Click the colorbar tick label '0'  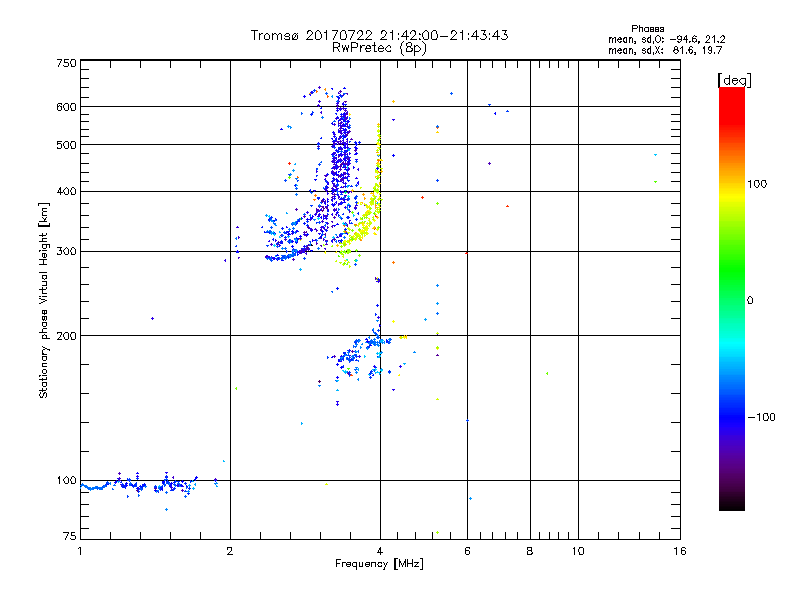pos(750,300)
